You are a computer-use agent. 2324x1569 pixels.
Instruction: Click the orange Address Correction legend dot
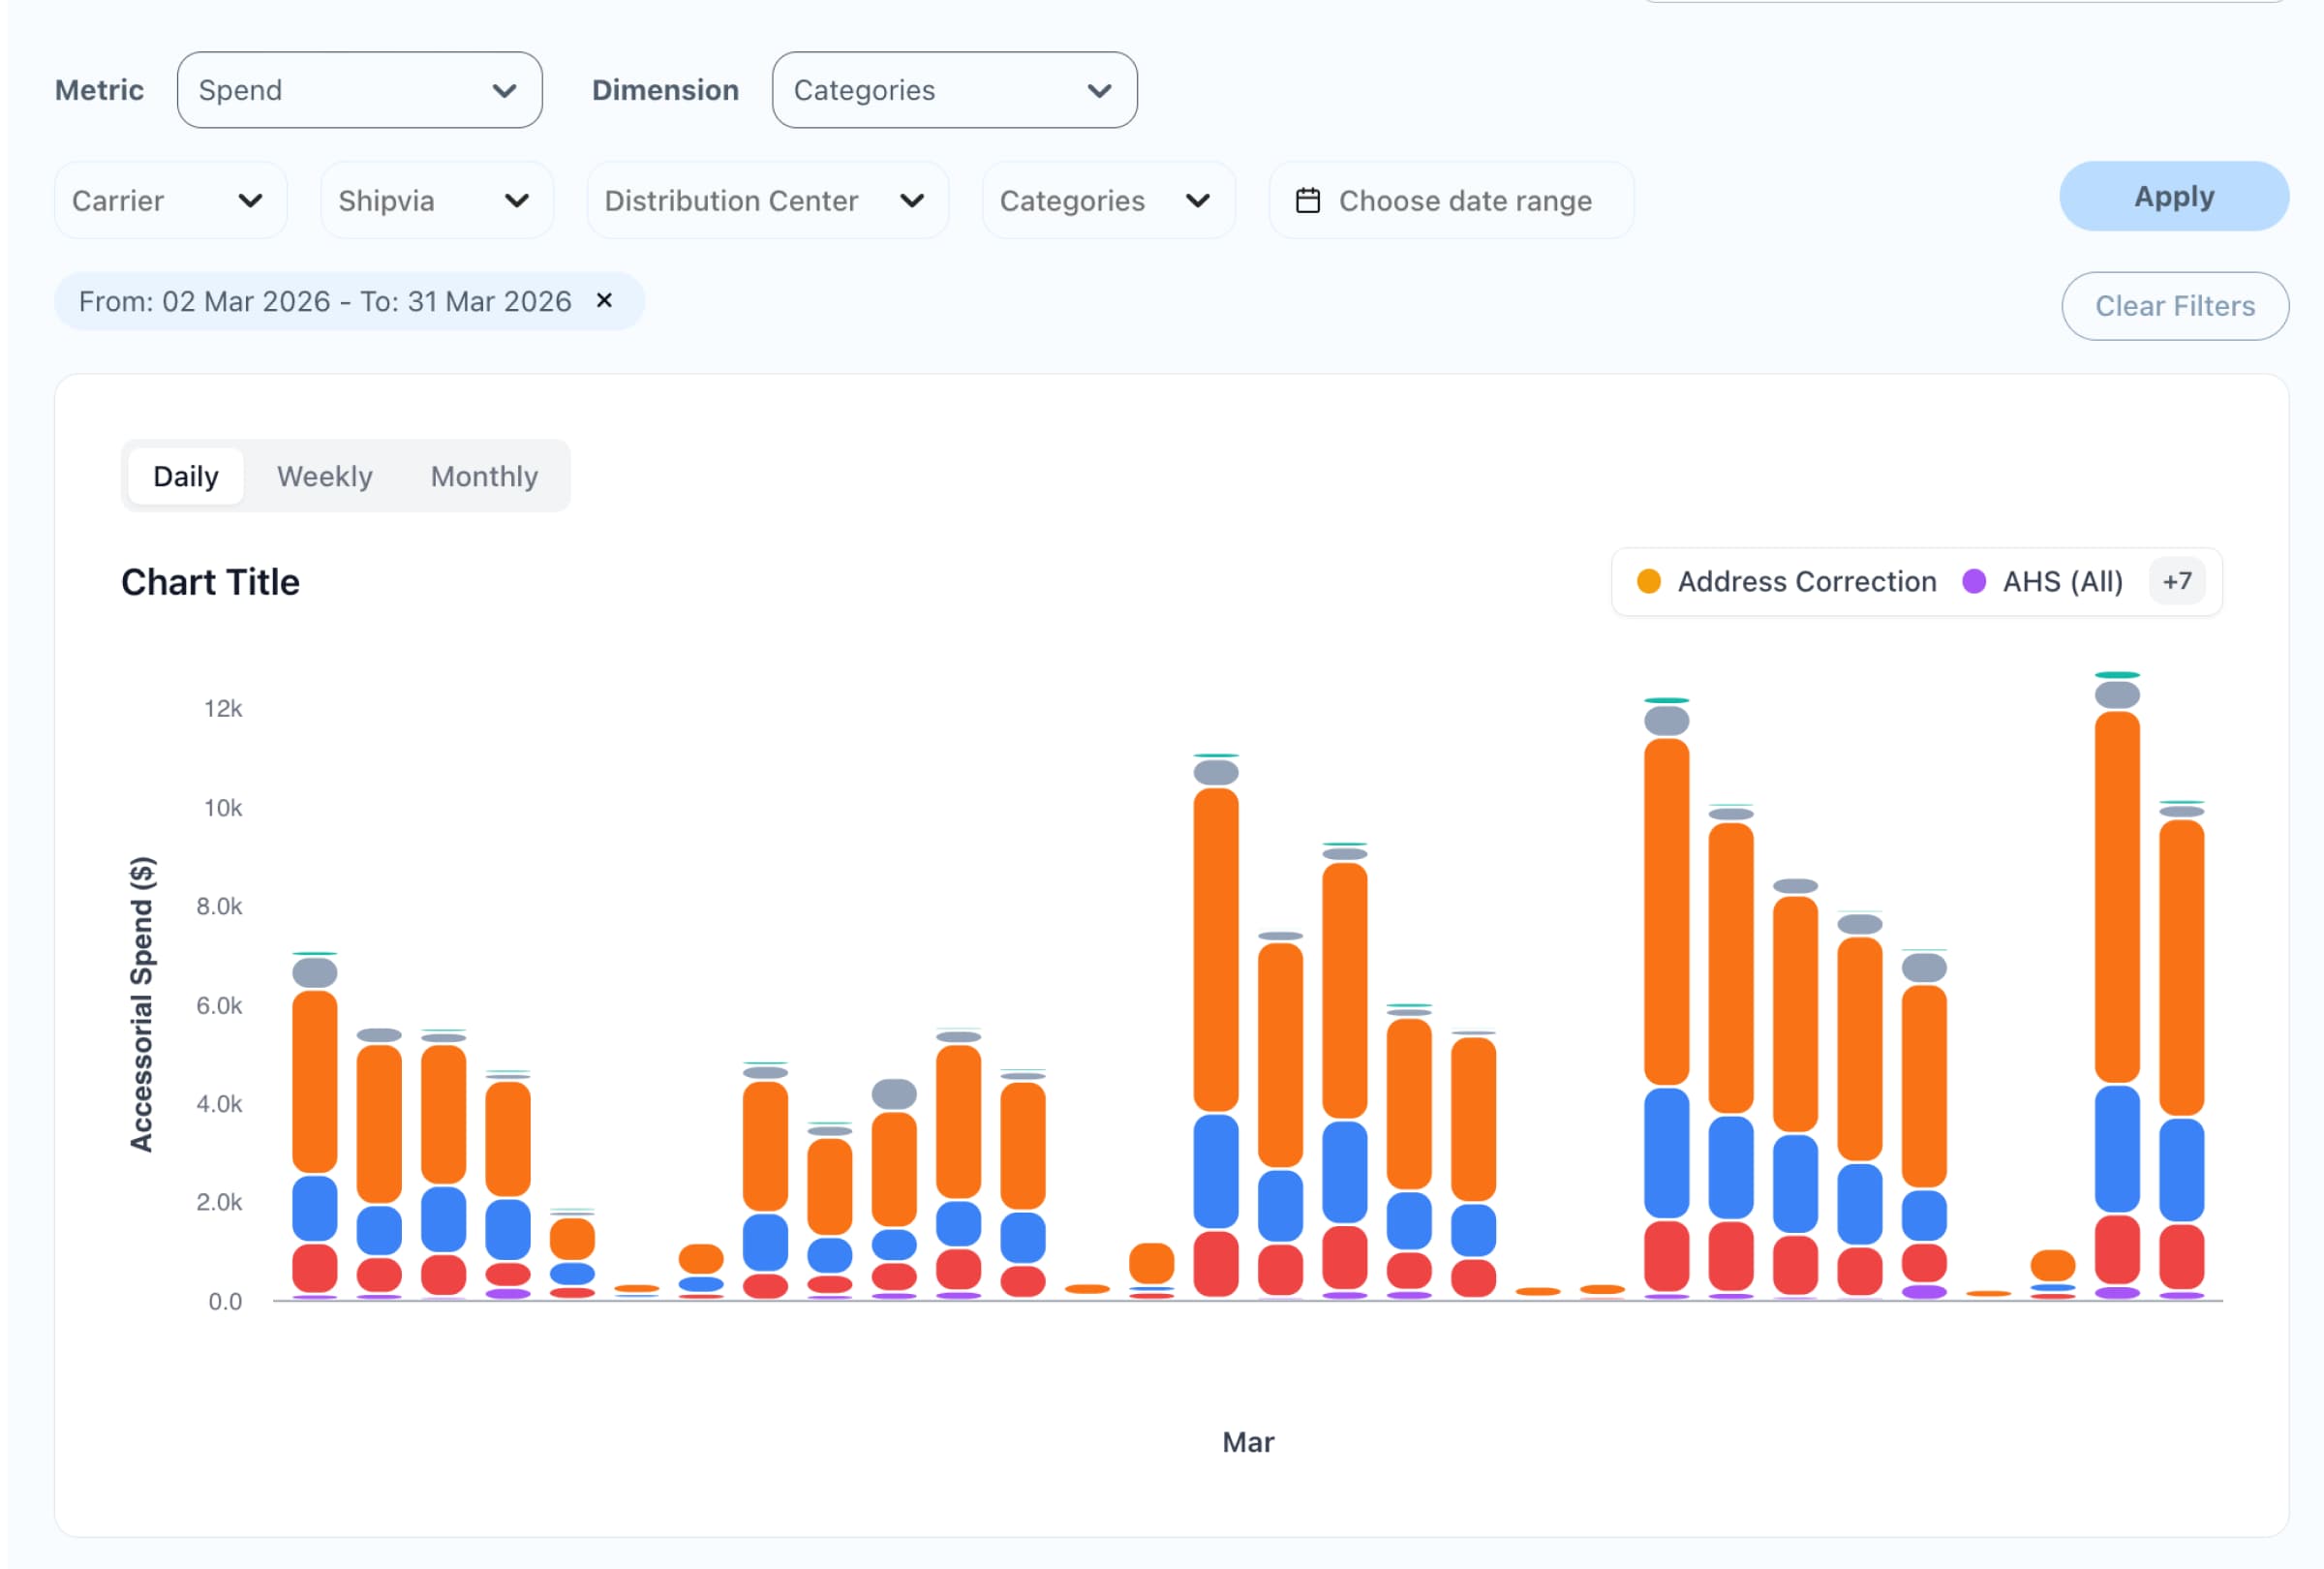[x=1649, y=582]
